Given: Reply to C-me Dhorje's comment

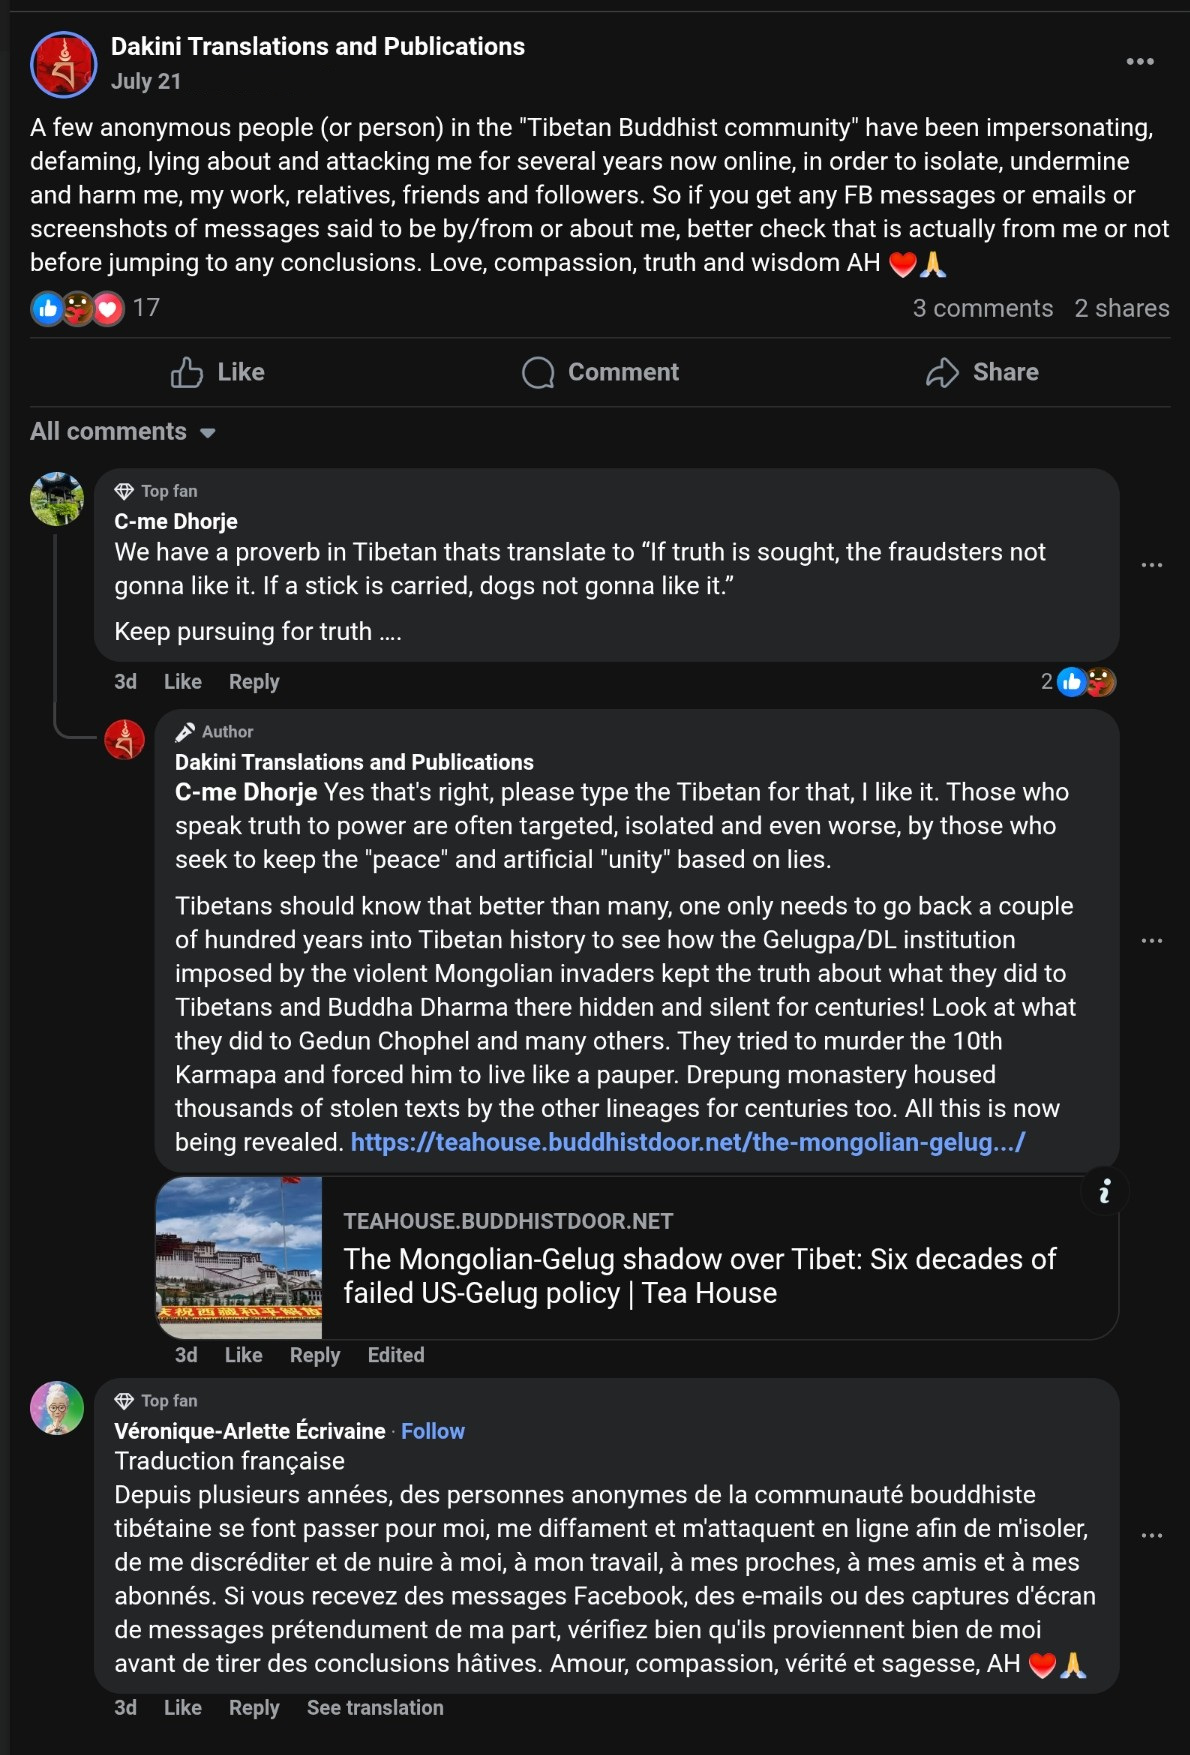Looking at the screenshot, I should (254, 682).
